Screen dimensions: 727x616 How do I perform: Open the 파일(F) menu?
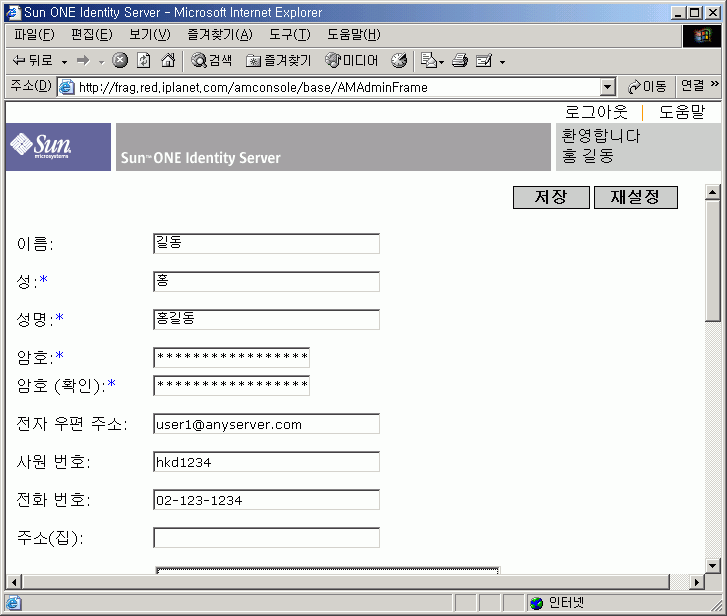(34, 35)
